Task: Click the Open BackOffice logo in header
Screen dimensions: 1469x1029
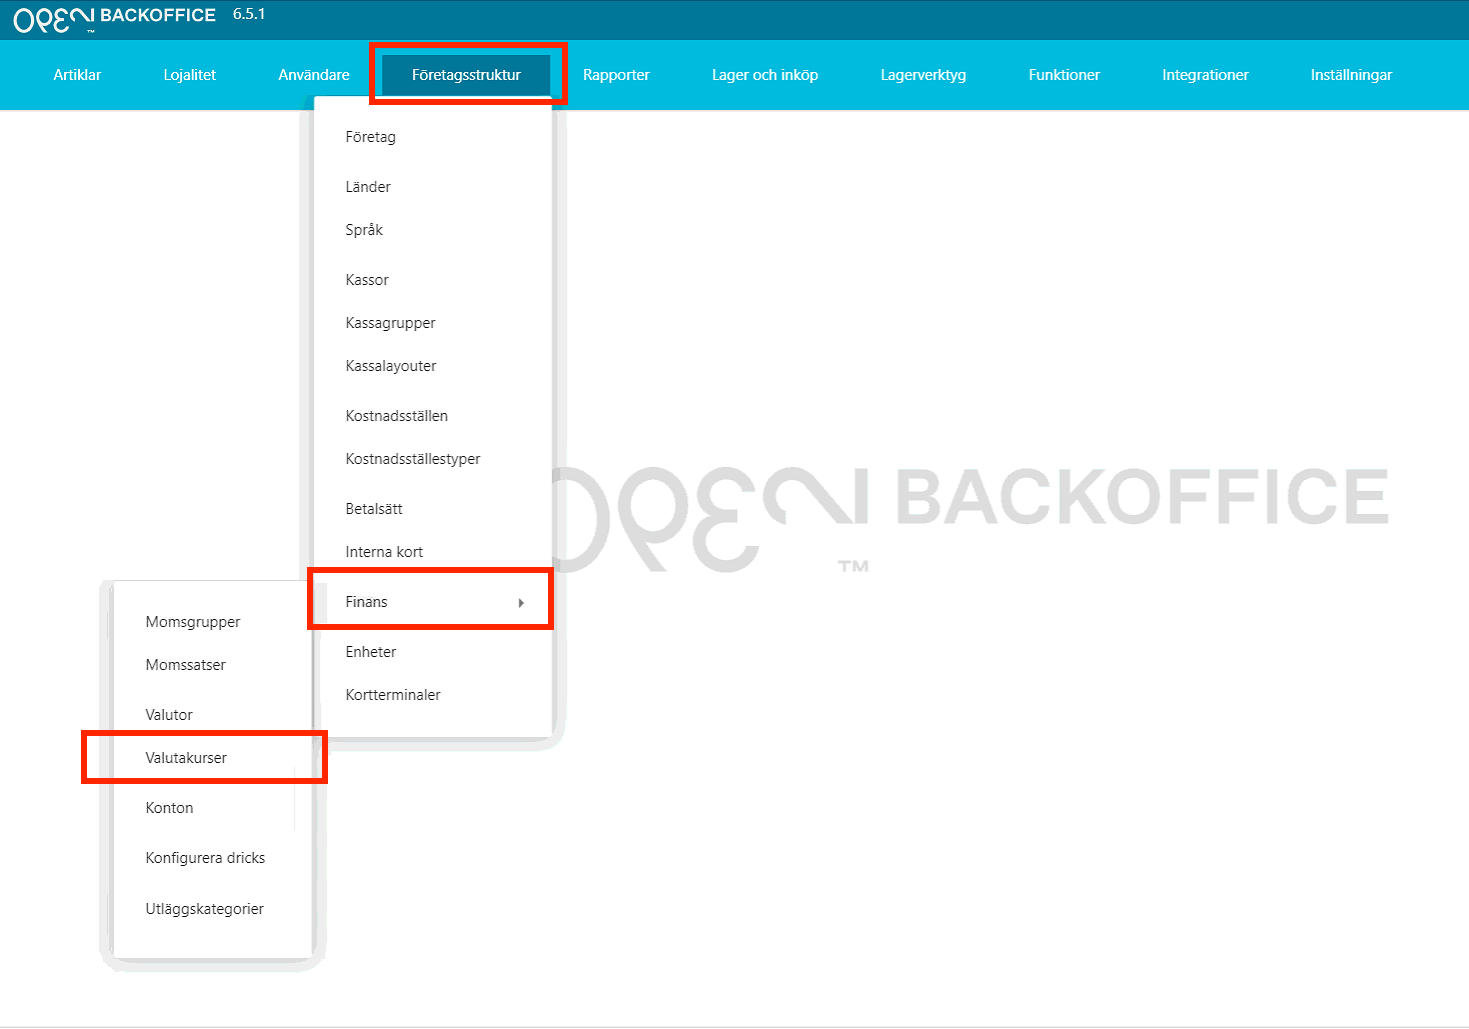Action: 114,18
